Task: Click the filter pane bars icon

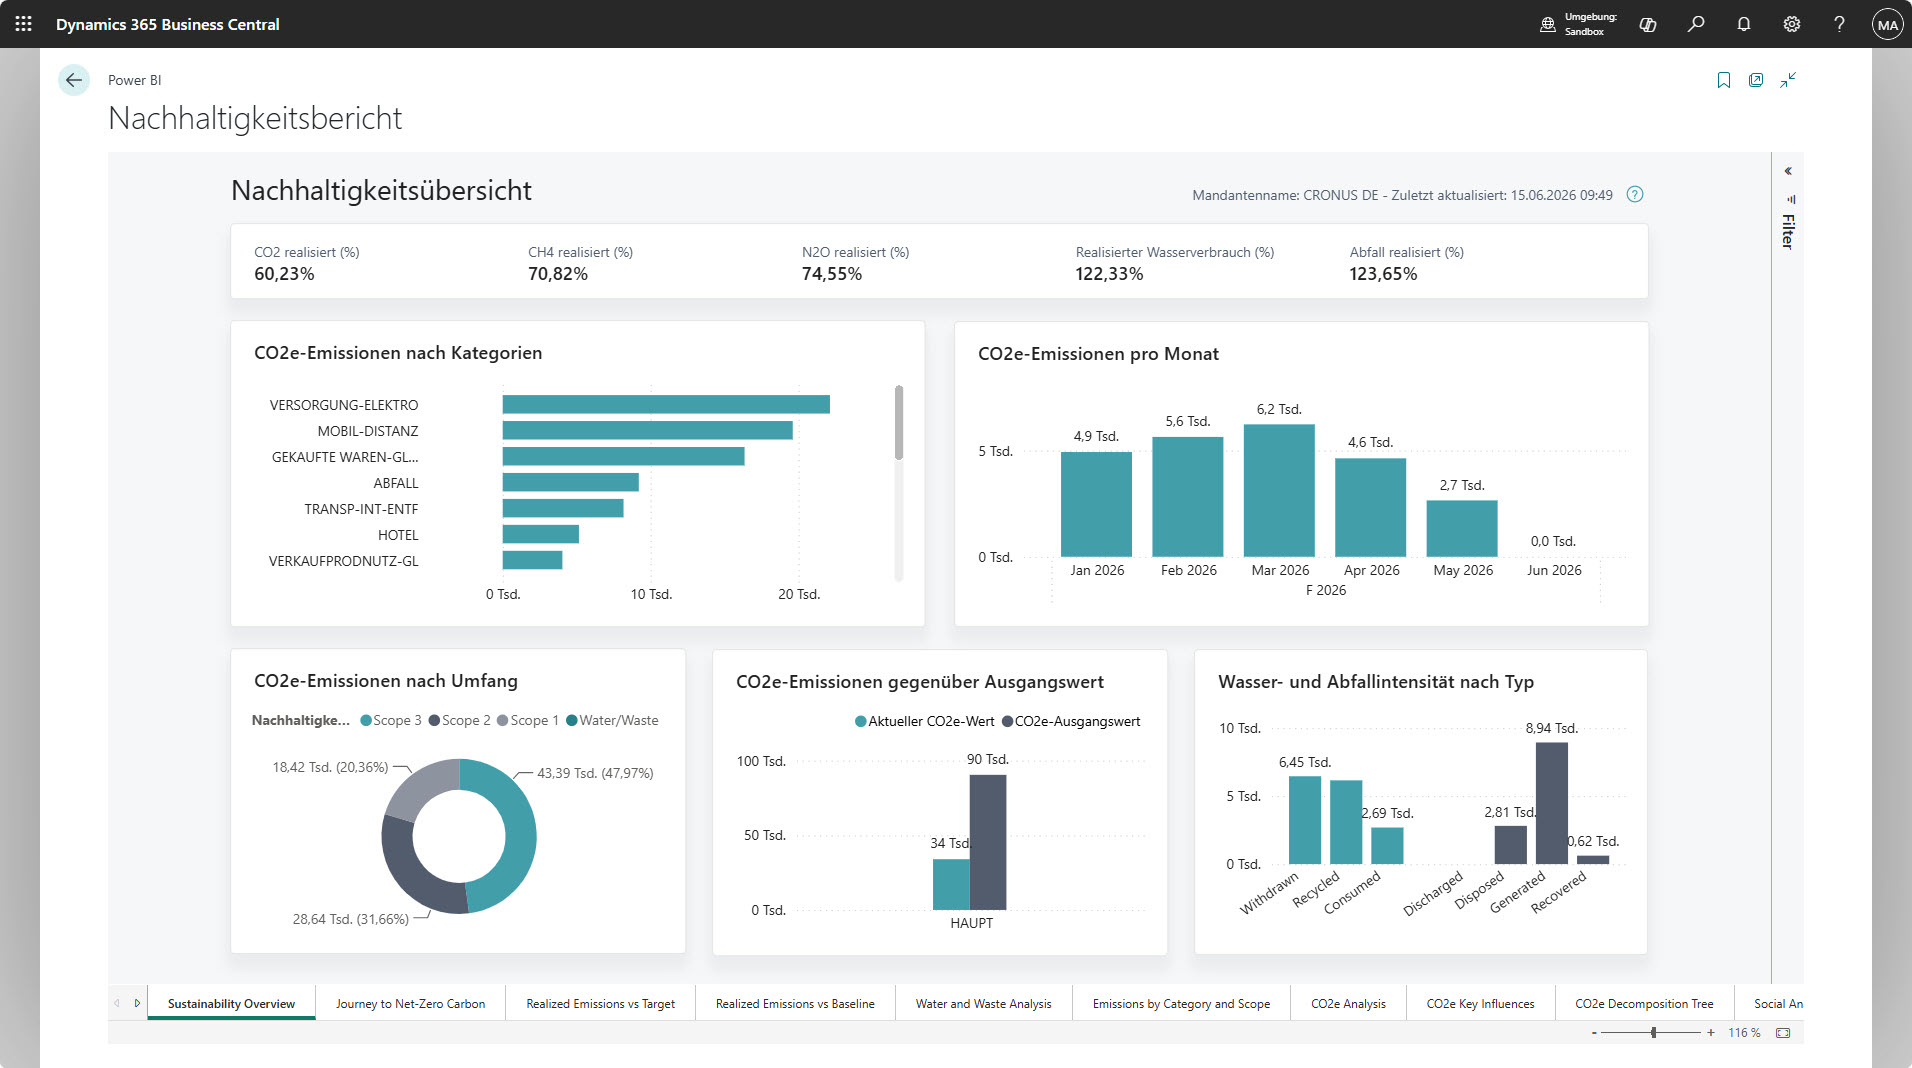Action: coord(1790,199)
